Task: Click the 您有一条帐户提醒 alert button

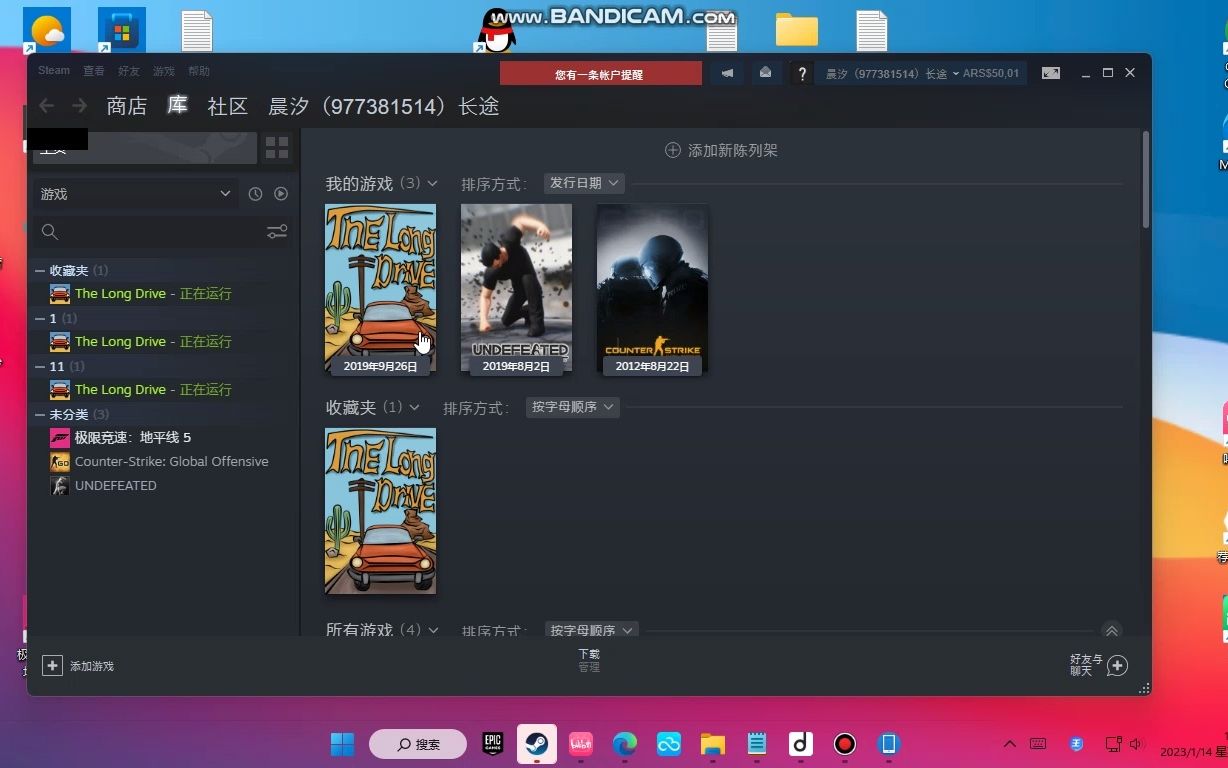Action: point(600,73)
